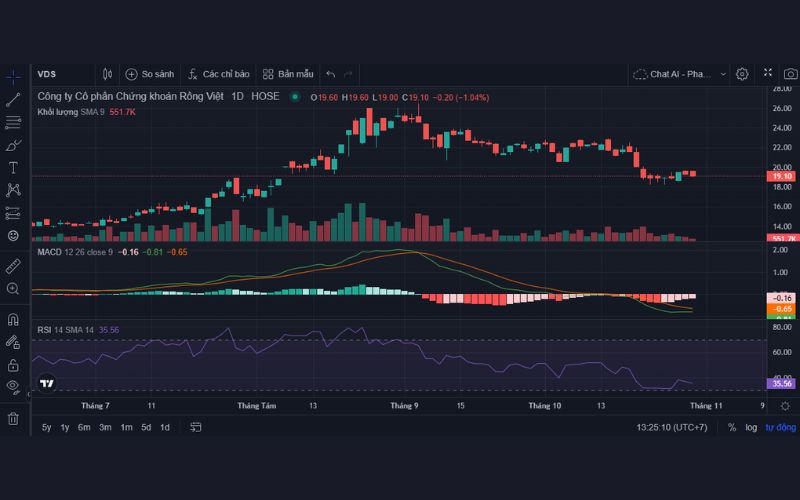The image size is (800, 500).
Task: Toggle magnet mode for drawings
Action: [13, 320]
